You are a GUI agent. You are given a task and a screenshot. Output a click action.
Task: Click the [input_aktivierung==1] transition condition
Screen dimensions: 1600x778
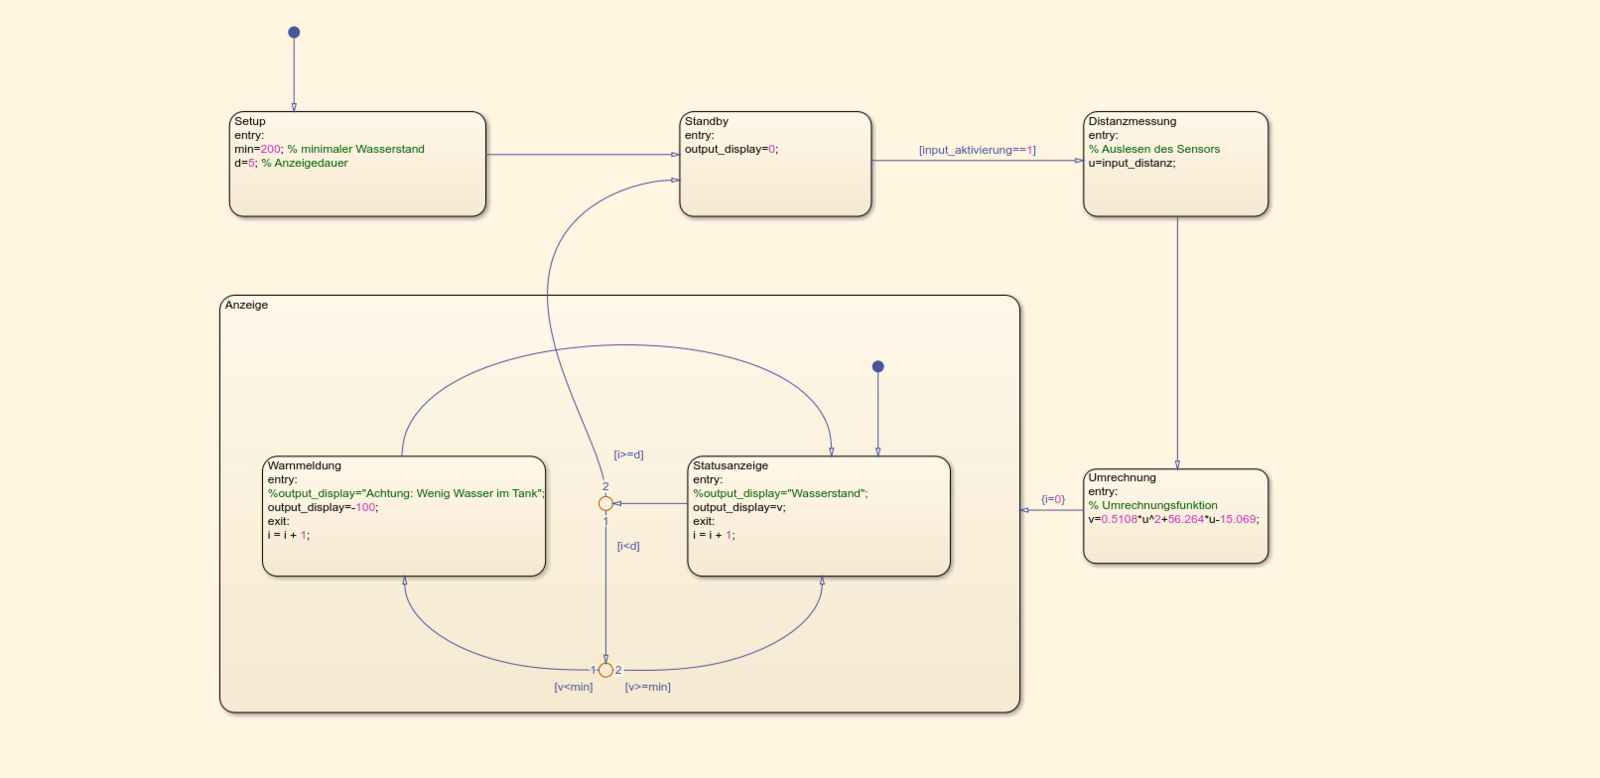(x=977, y=150)
